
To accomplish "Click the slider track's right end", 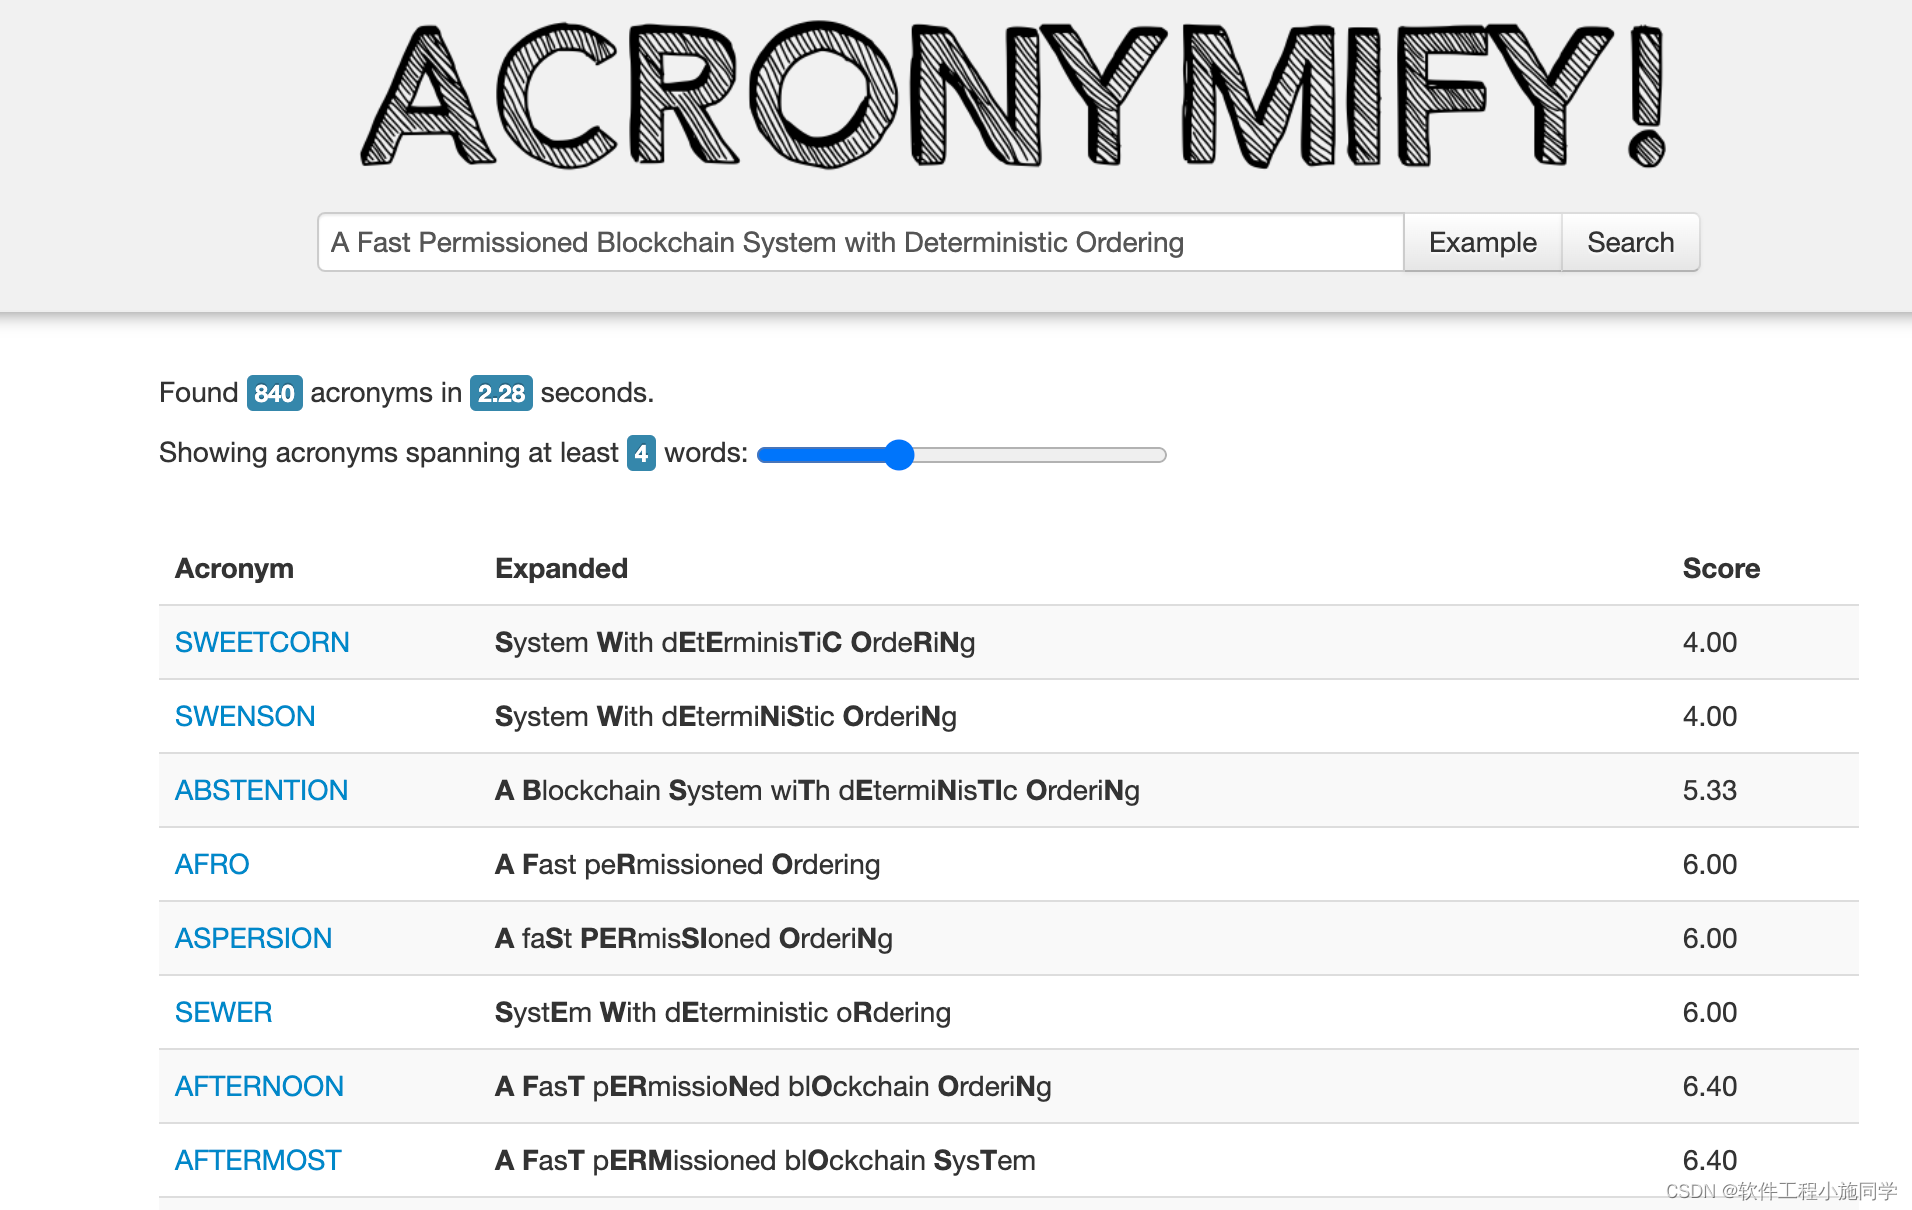I will [x=1160, y=455].
